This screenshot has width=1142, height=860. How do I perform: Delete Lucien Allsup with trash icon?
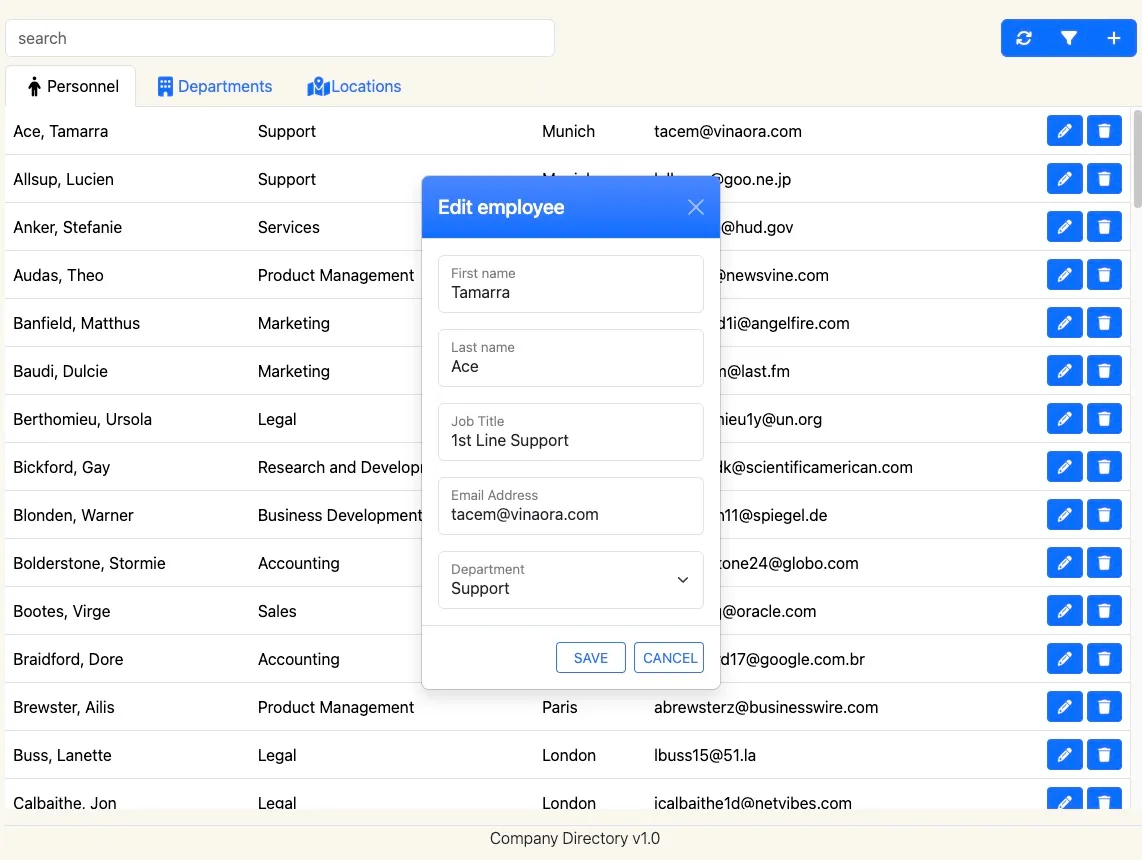[x=1104, y=179]
